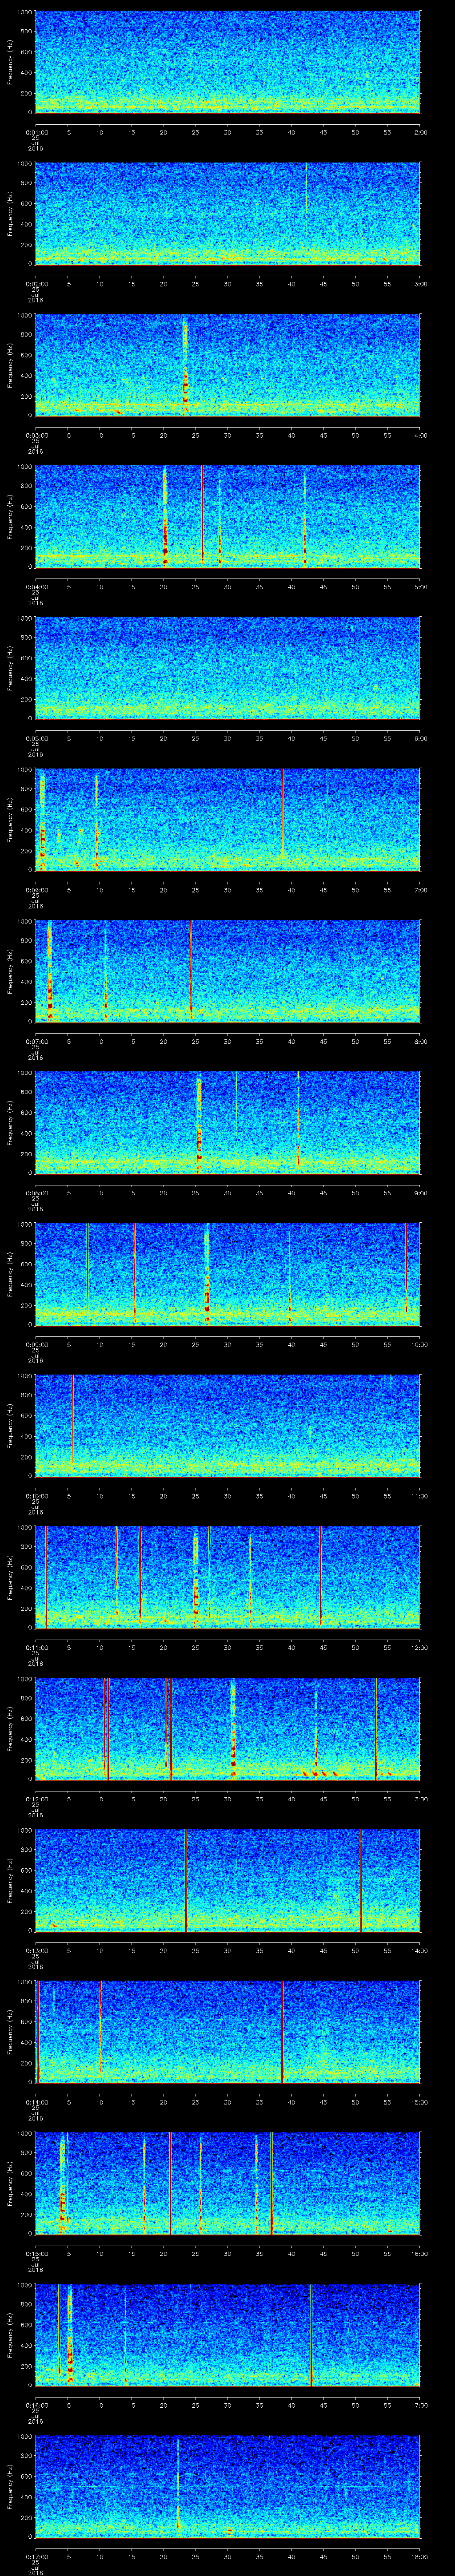Image resolution: width=455 pixels, height=2576 pixels.
Task: Click the '0:04:00' start time label
Action: coord(36,587)
